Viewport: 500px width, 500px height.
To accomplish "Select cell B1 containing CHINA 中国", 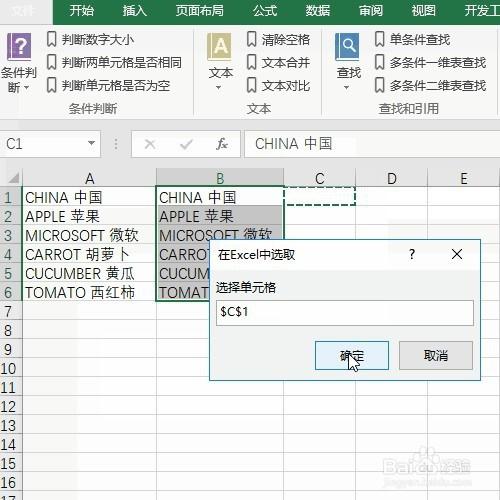I will (220, 197).
